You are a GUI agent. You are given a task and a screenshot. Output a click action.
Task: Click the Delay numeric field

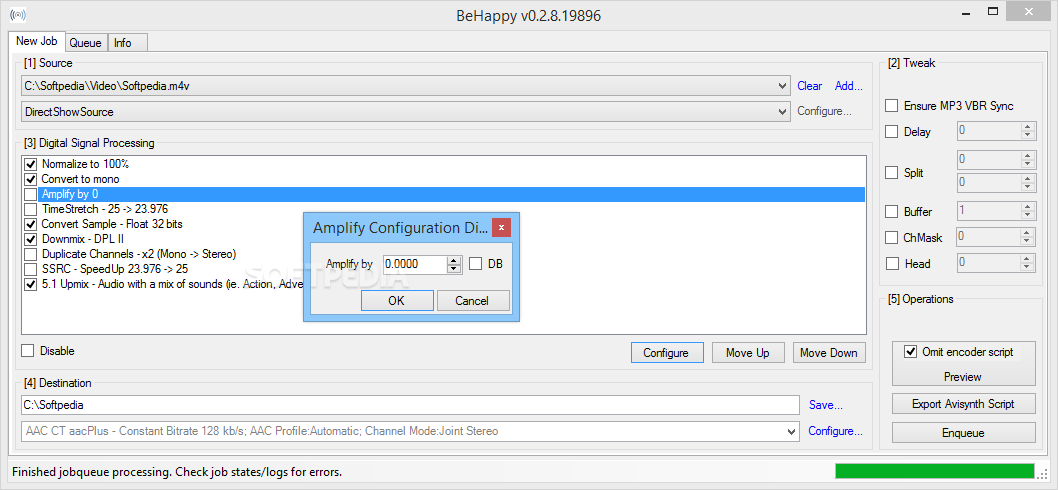pyautogui.click(x=989, y=131)
